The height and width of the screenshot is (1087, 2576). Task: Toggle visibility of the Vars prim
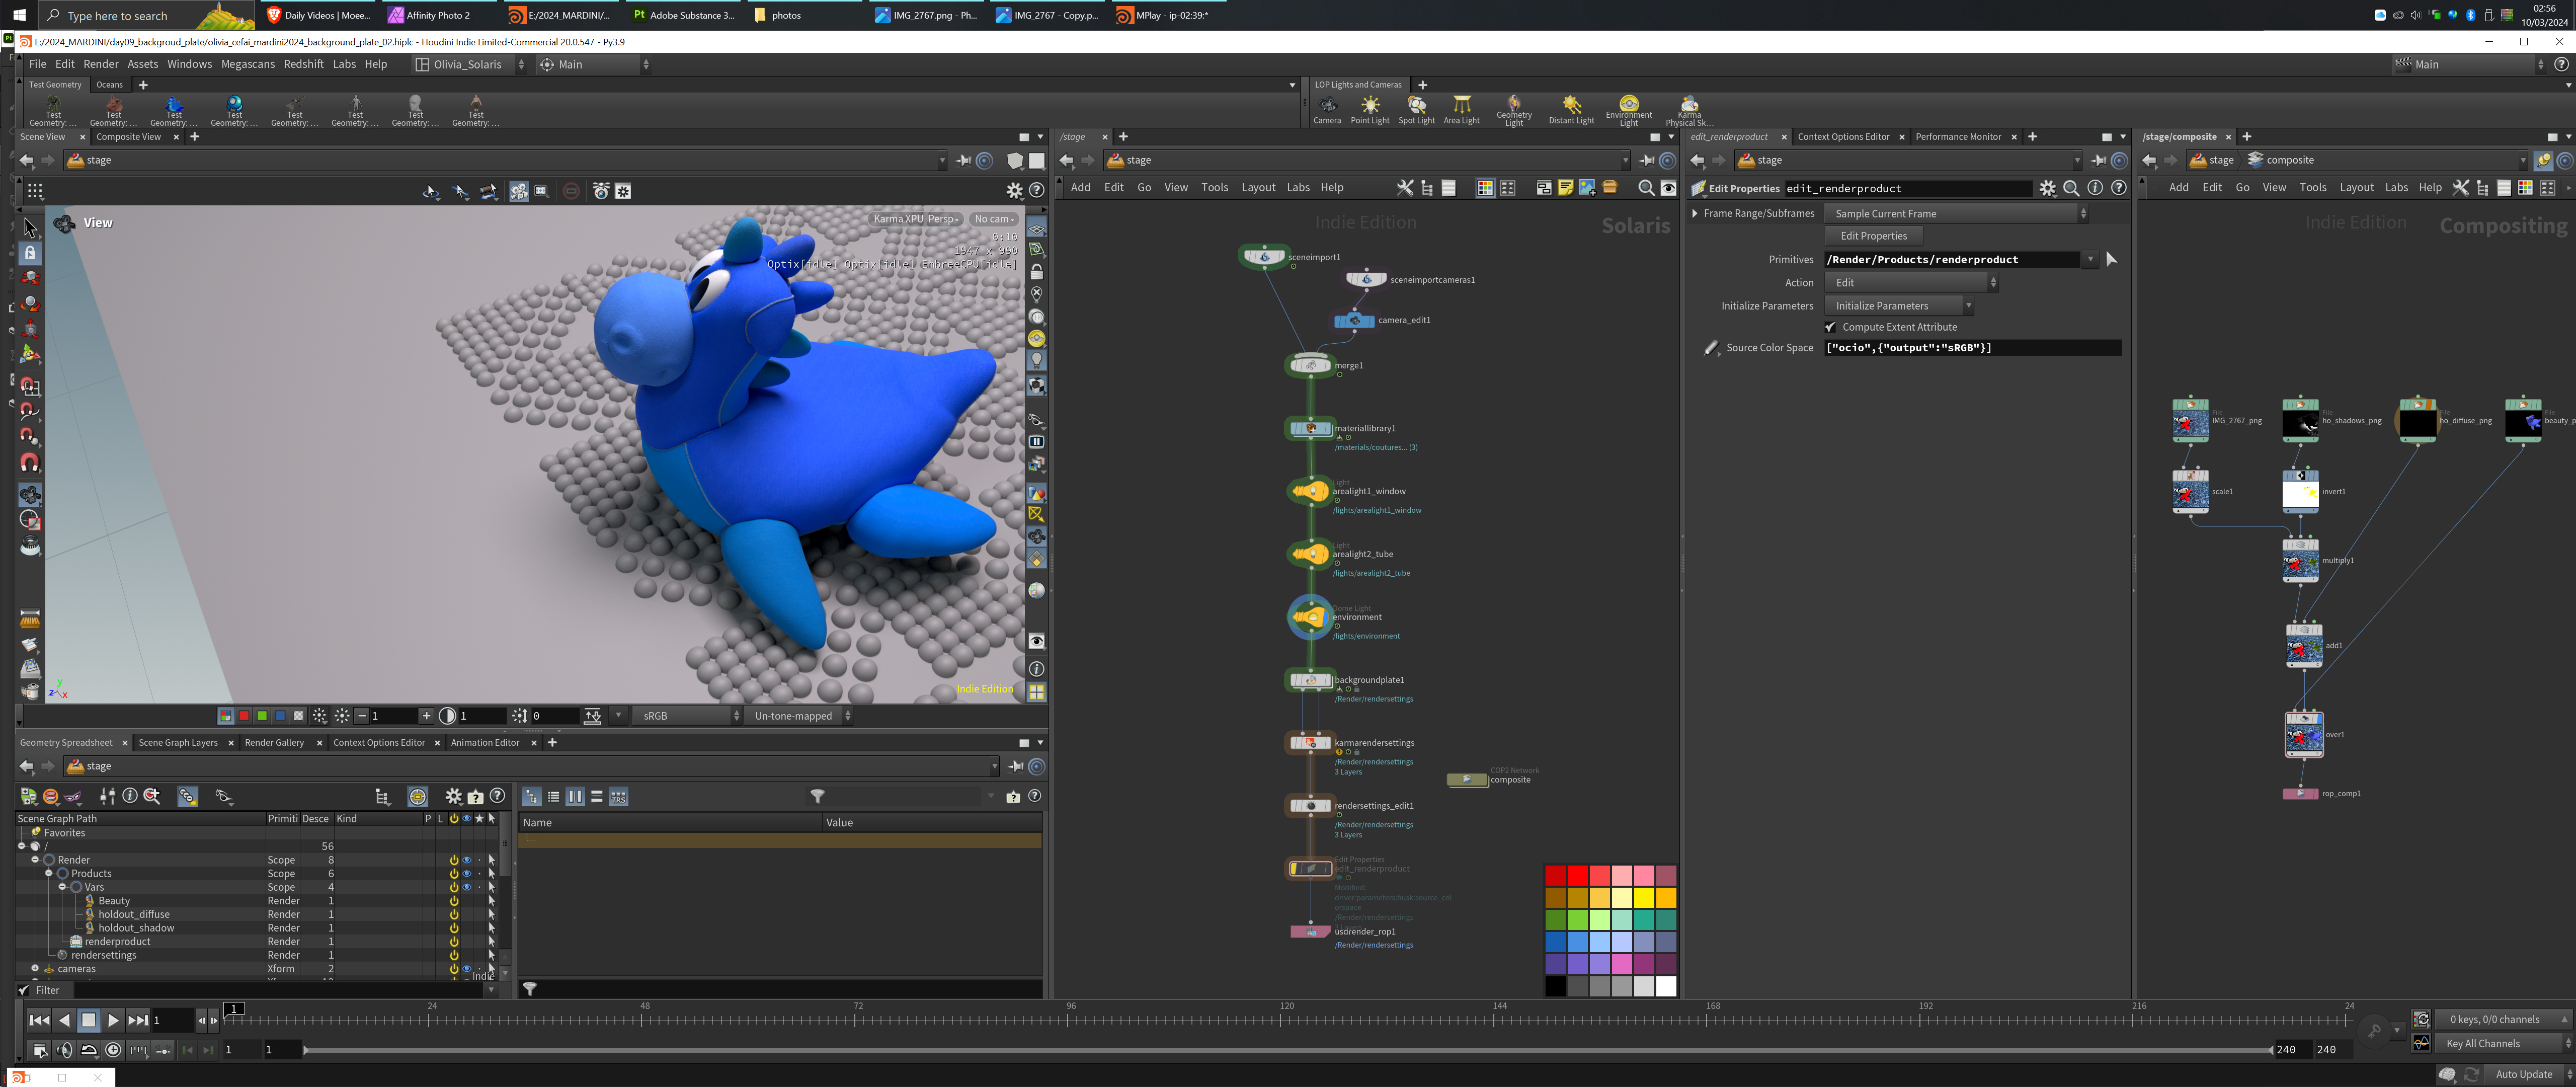pos(466,887)
